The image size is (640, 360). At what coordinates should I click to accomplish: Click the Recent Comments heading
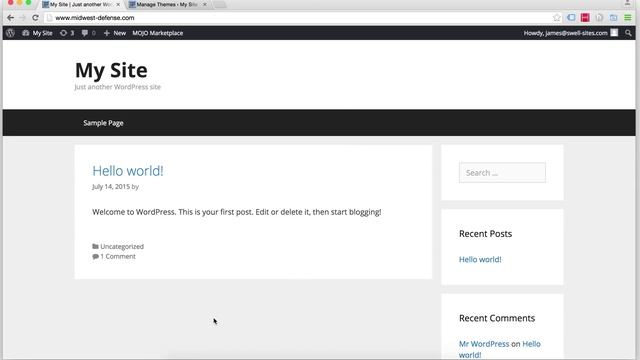497,318
